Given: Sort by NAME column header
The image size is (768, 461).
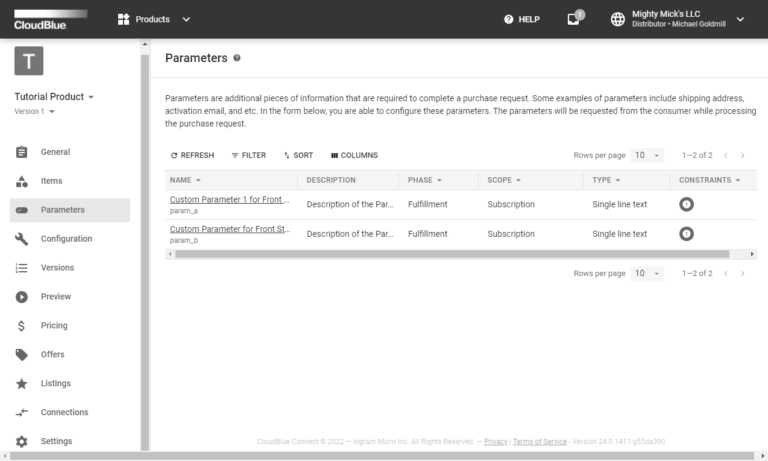Looking at the screenshot, I should [185, 180].
